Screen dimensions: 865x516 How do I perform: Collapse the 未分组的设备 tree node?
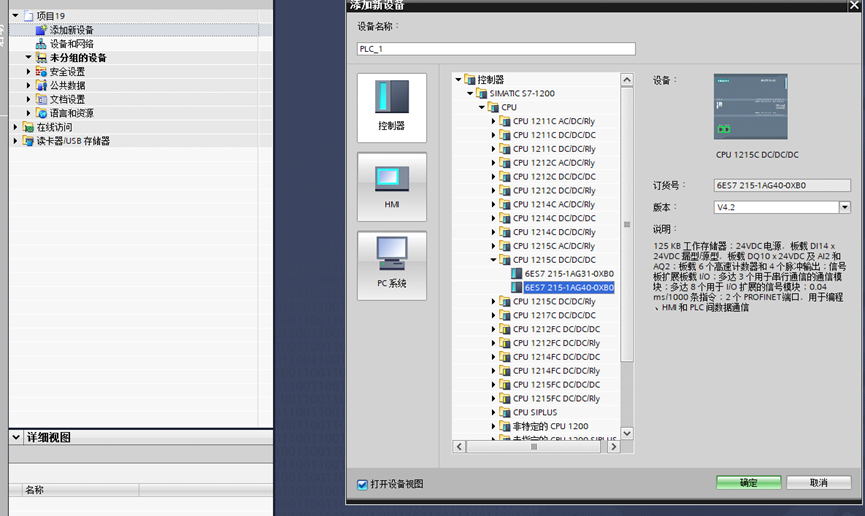(28, 57)
